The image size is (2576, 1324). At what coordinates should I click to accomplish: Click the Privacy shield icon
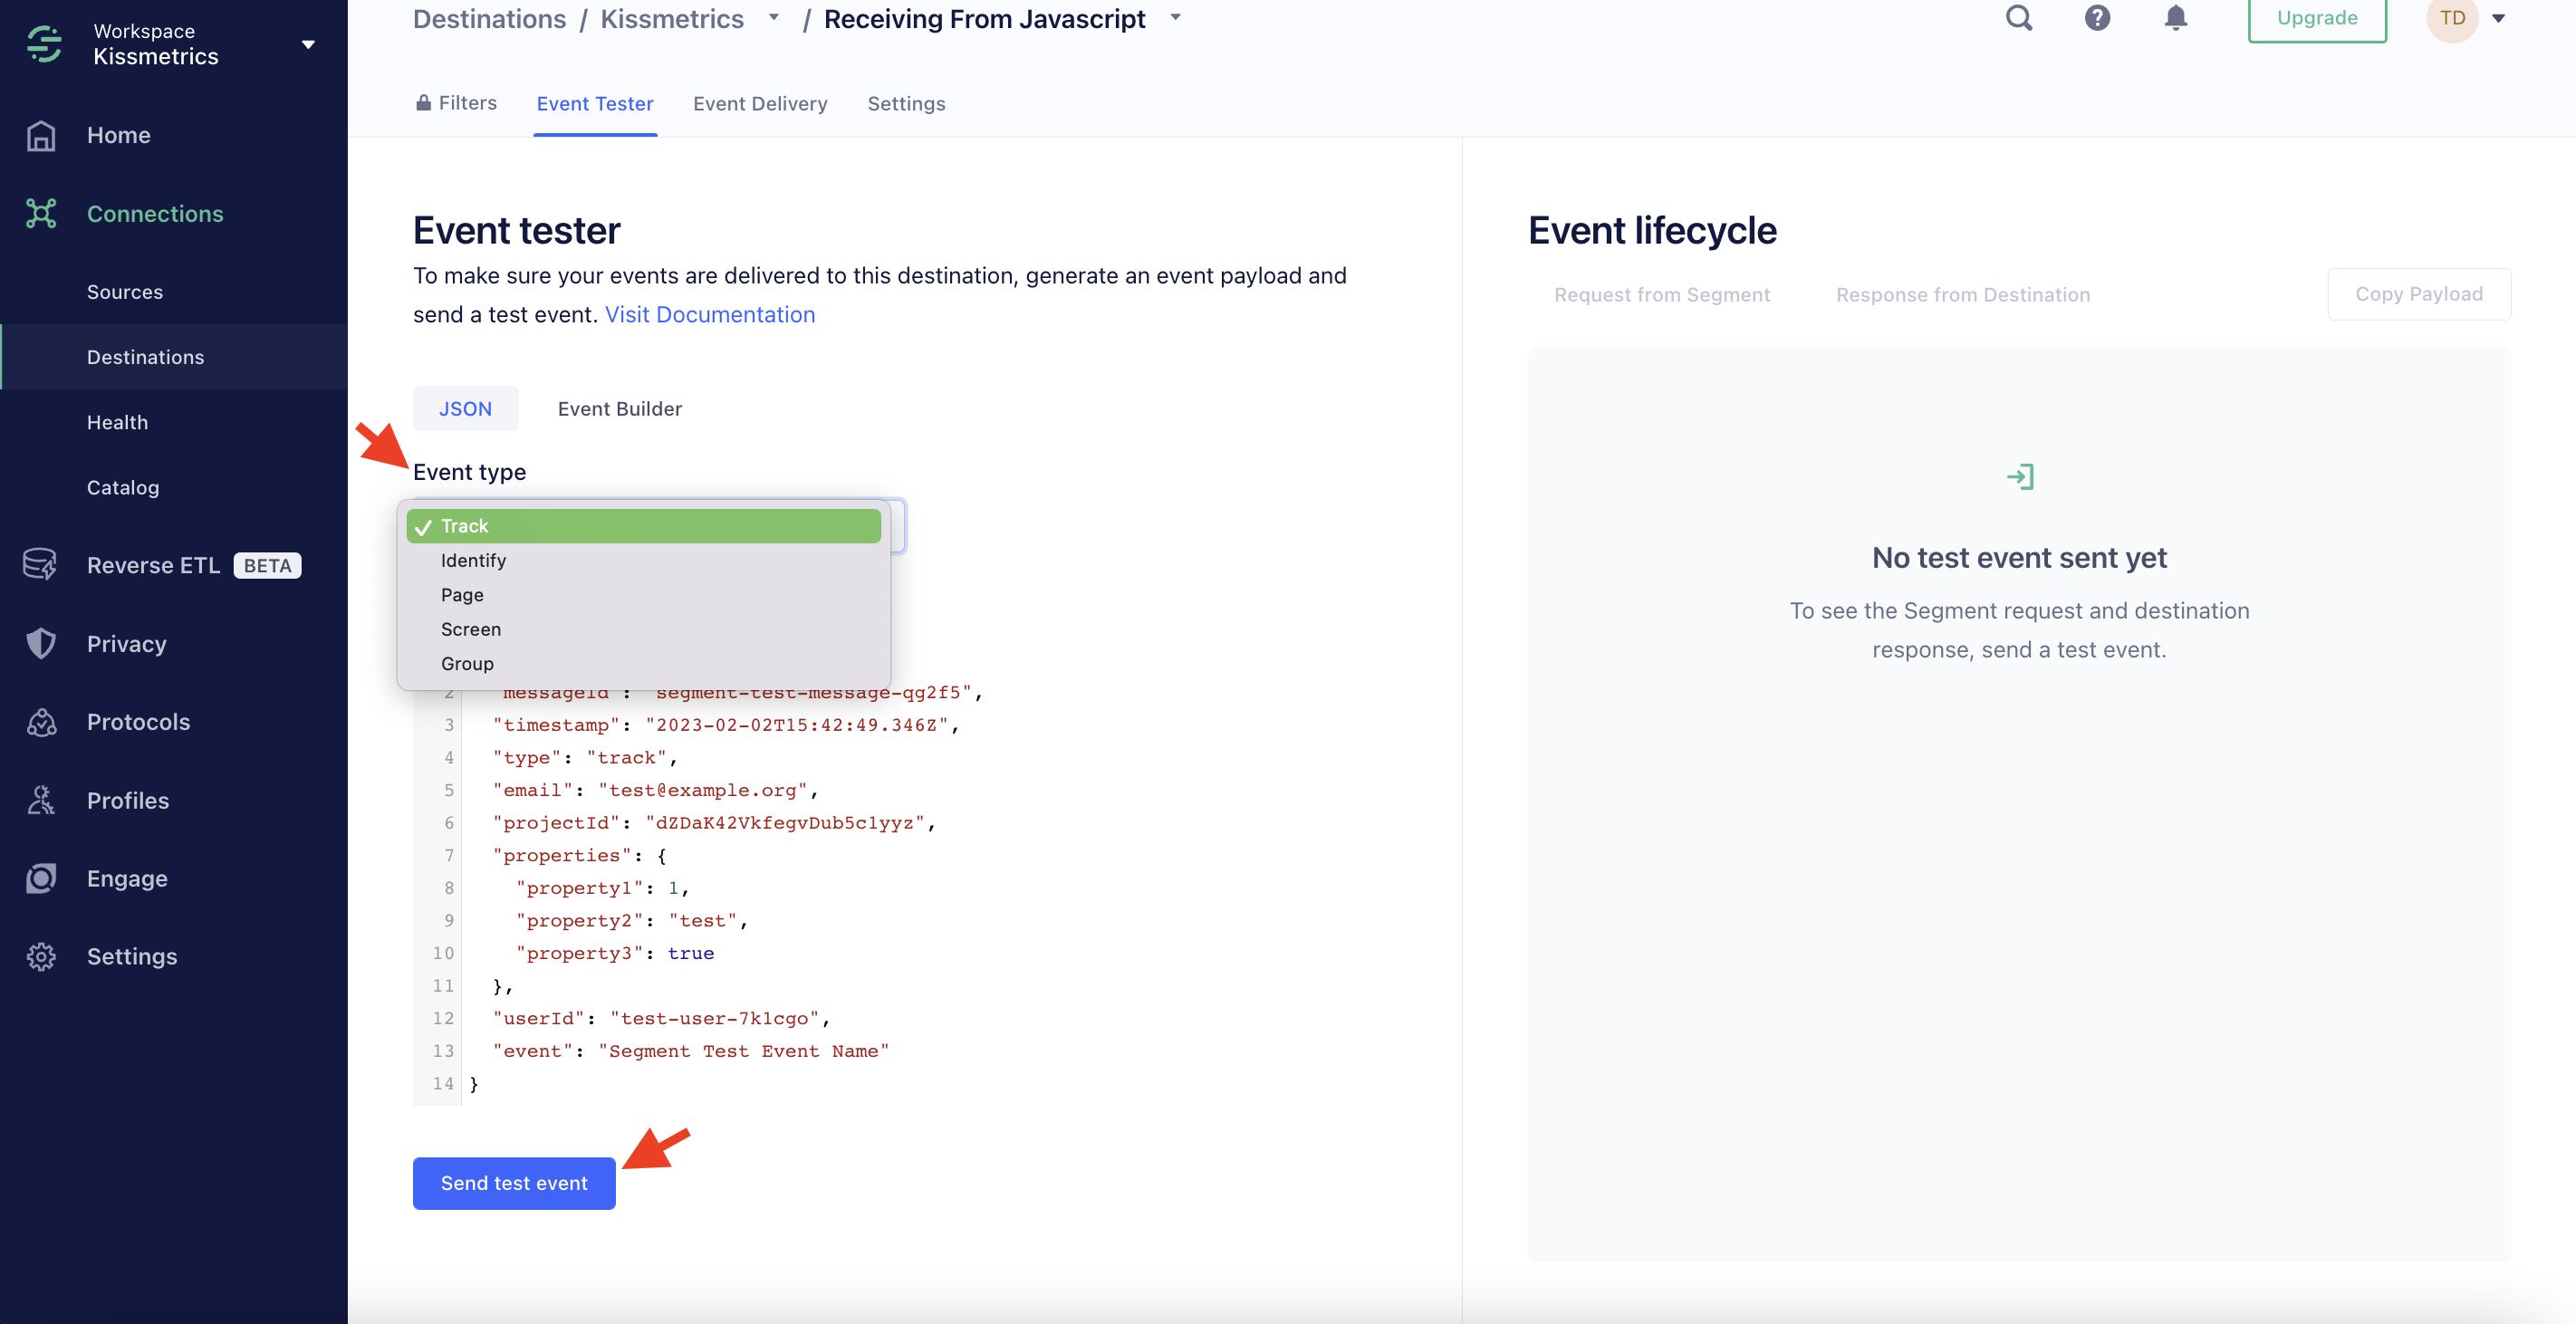(x=41, y=643)
